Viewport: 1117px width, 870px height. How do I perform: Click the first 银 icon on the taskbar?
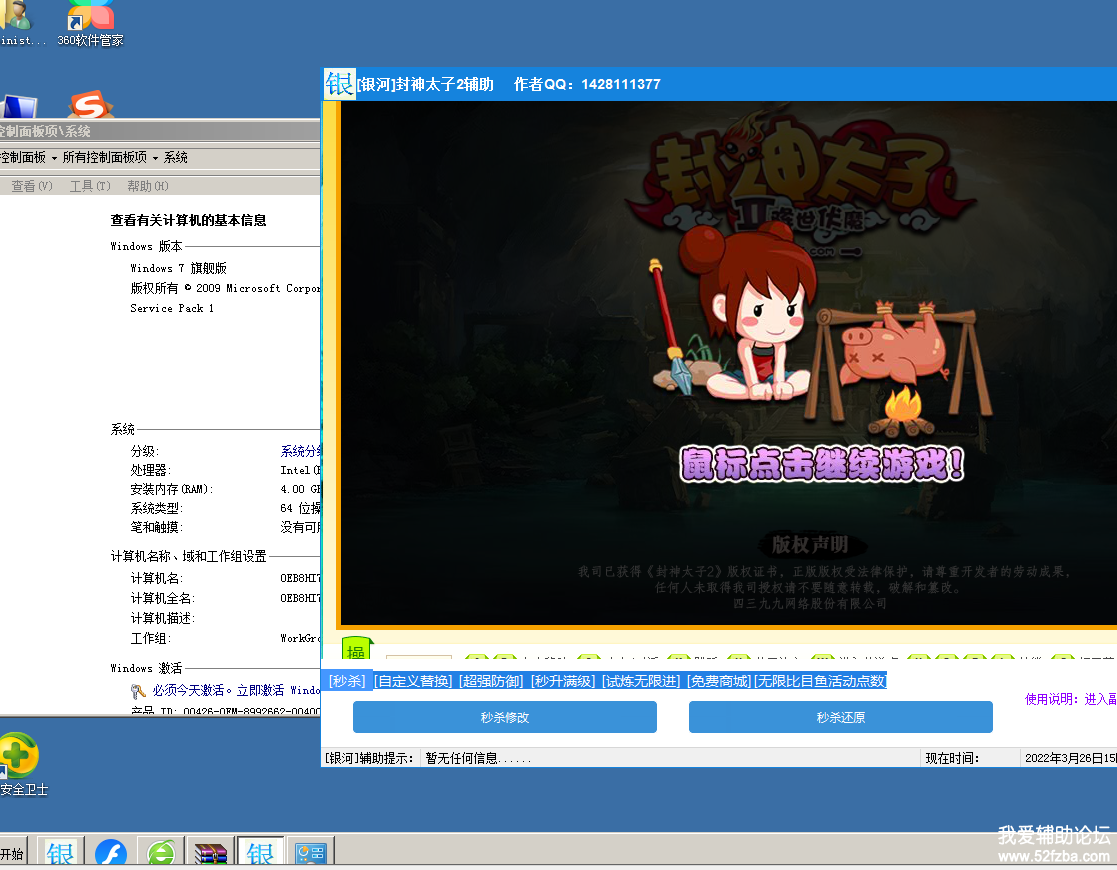pyautogui.click(x=61, y=852)
